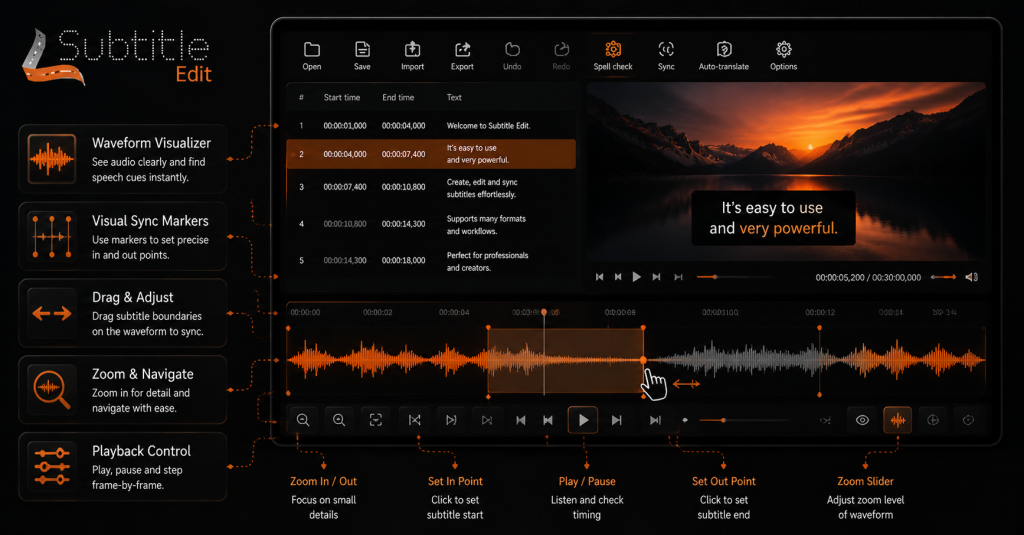Zoom out the waveform with the minus magnifier
This screenshot has height=535, width=1024.
(x=303, y=420)
